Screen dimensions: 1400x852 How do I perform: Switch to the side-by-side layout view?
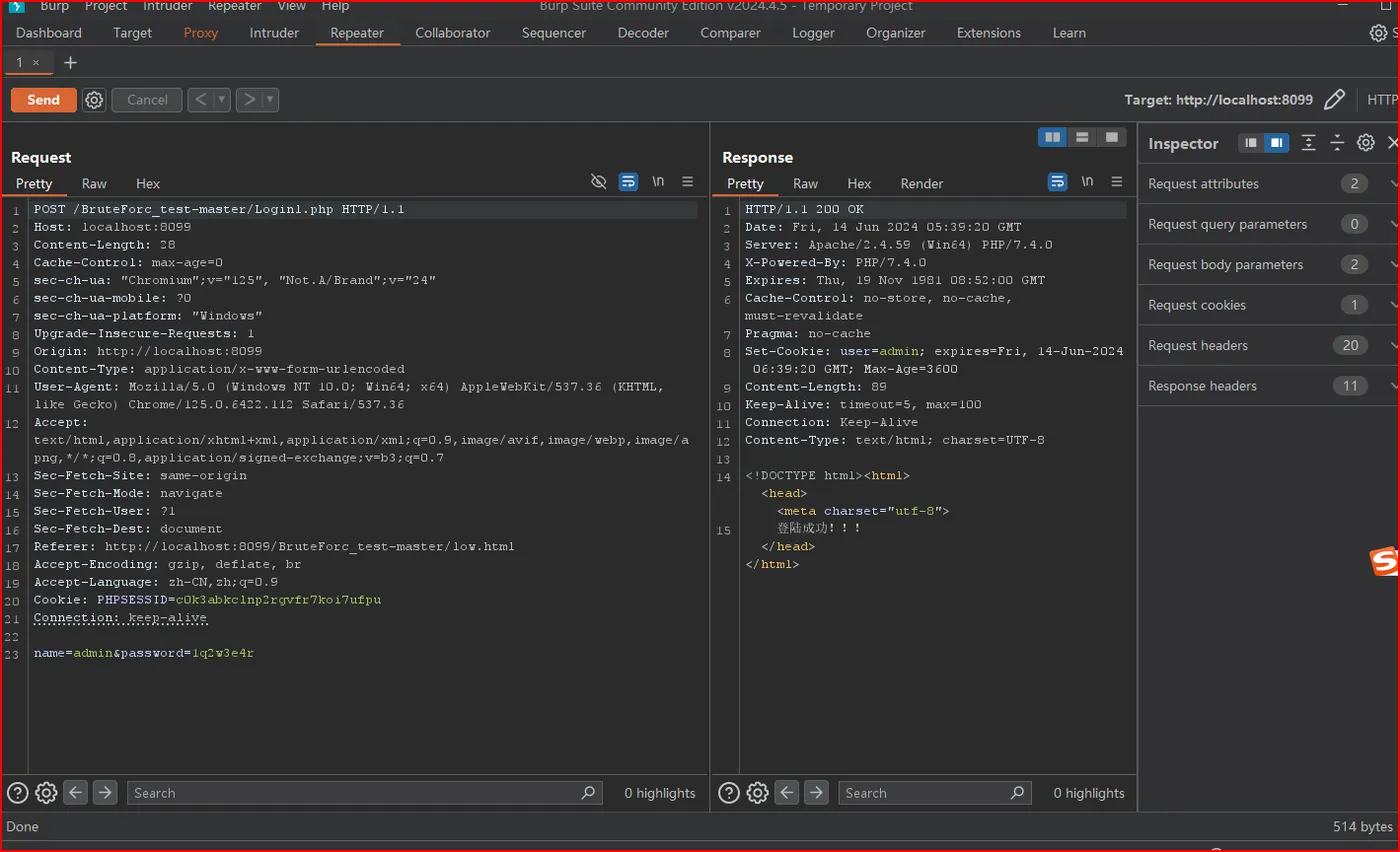[1052, 137]
